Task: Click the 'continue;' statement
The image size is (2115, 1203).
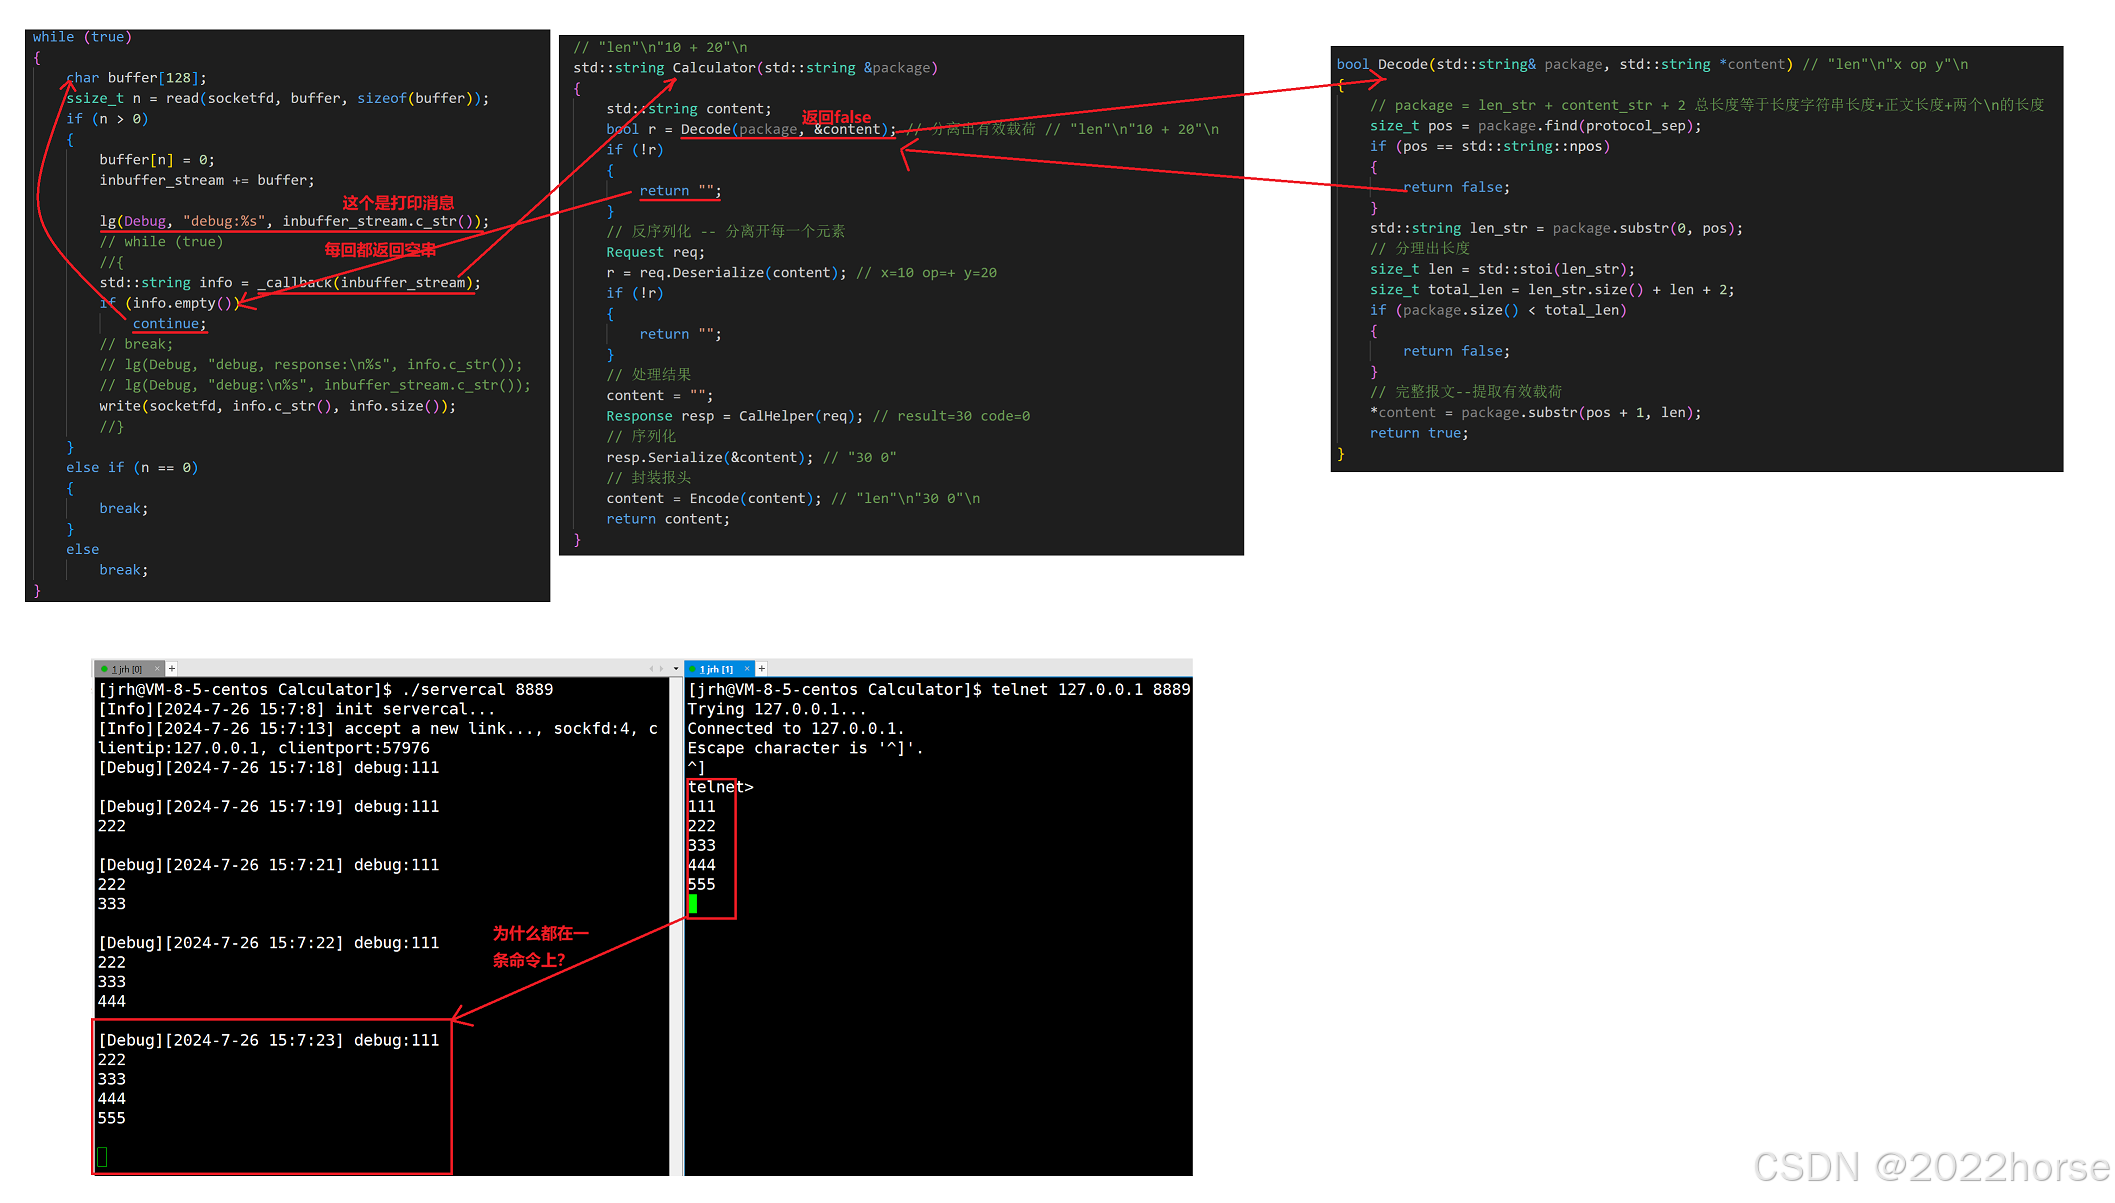Action: tap(170, 324)
